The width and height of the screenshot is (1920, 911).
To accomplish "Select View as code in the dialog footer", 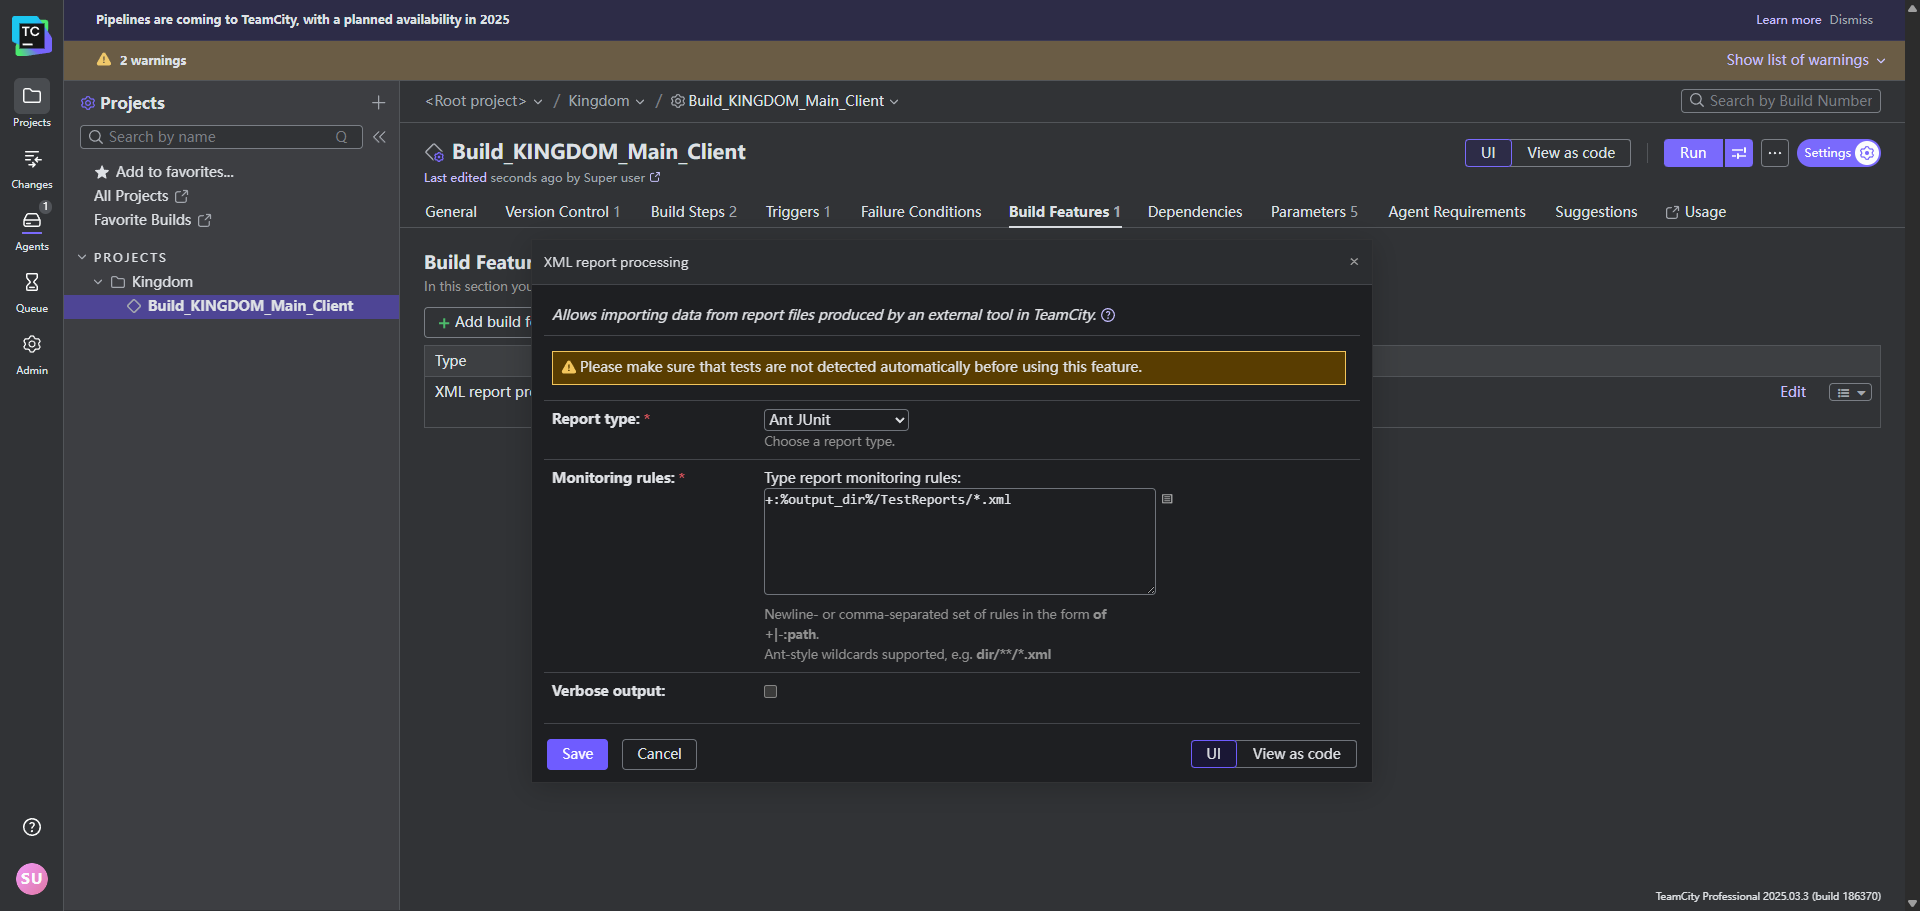I will [1296, 754].
